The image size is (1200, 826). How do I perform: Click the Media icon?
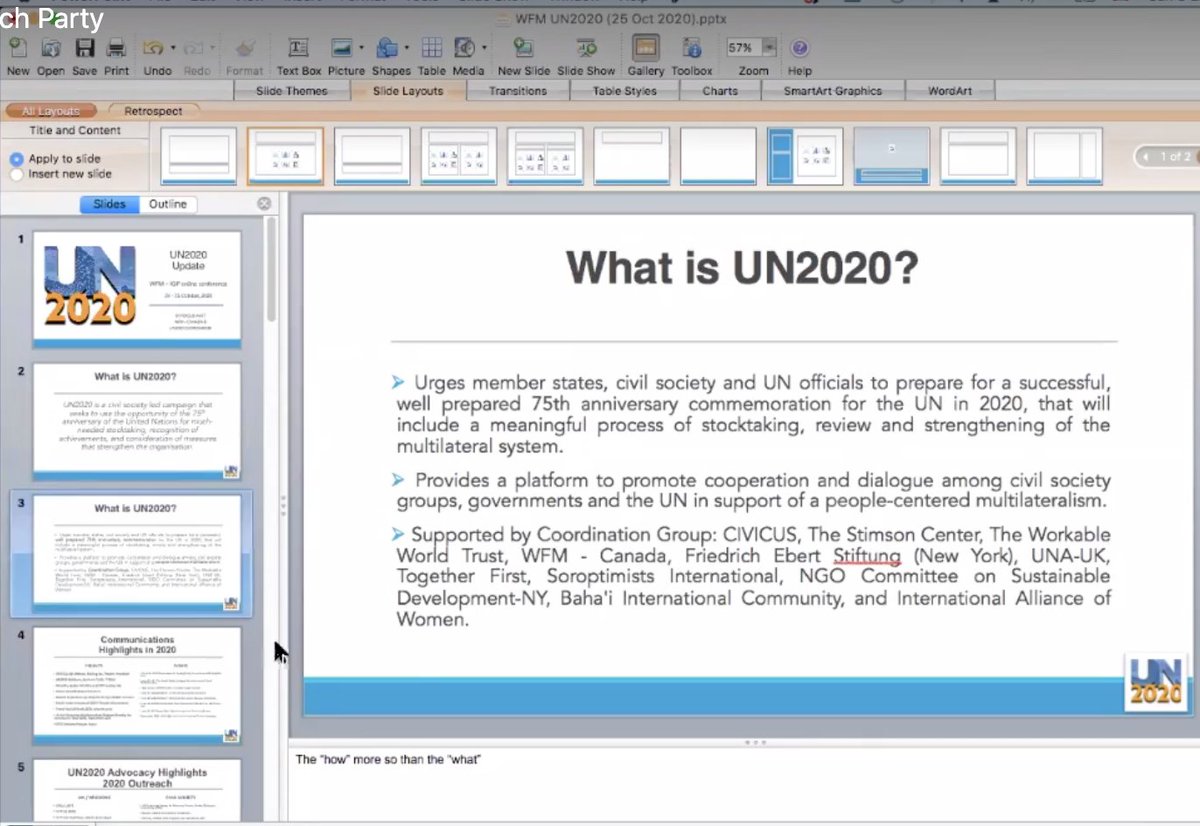click(x=464, y=48)
